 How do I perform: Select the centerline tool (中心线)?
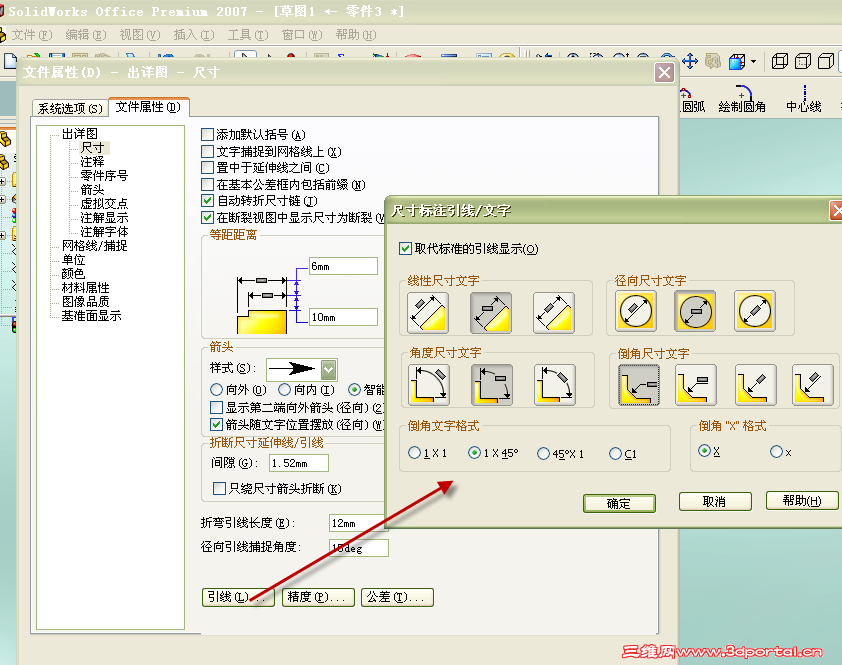[804, 99]
